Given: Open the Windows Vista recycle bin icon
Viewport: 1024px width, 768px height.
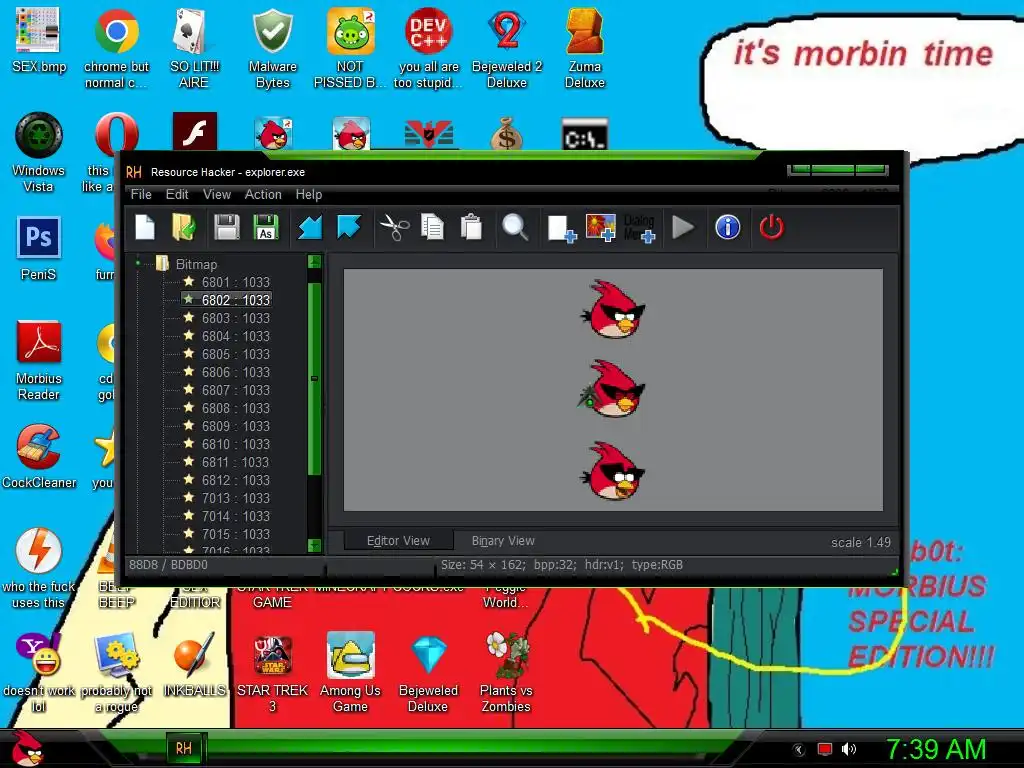Looking at the screenshot, I should (38, 153).
